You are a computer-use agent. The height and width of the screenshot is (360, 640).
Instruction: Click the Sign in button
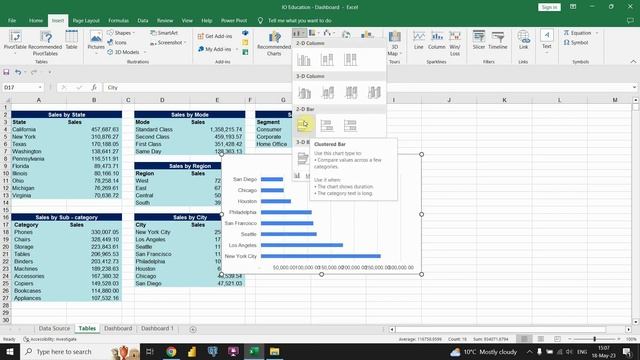[x=549, y=7]
